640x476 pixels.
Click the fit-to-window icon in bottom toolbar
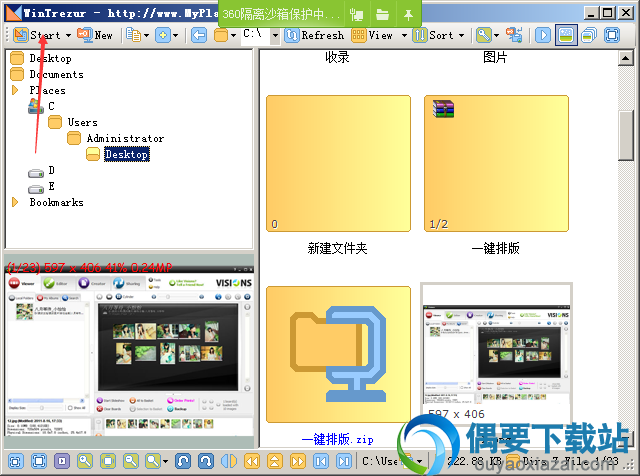[x=16, y=461]
